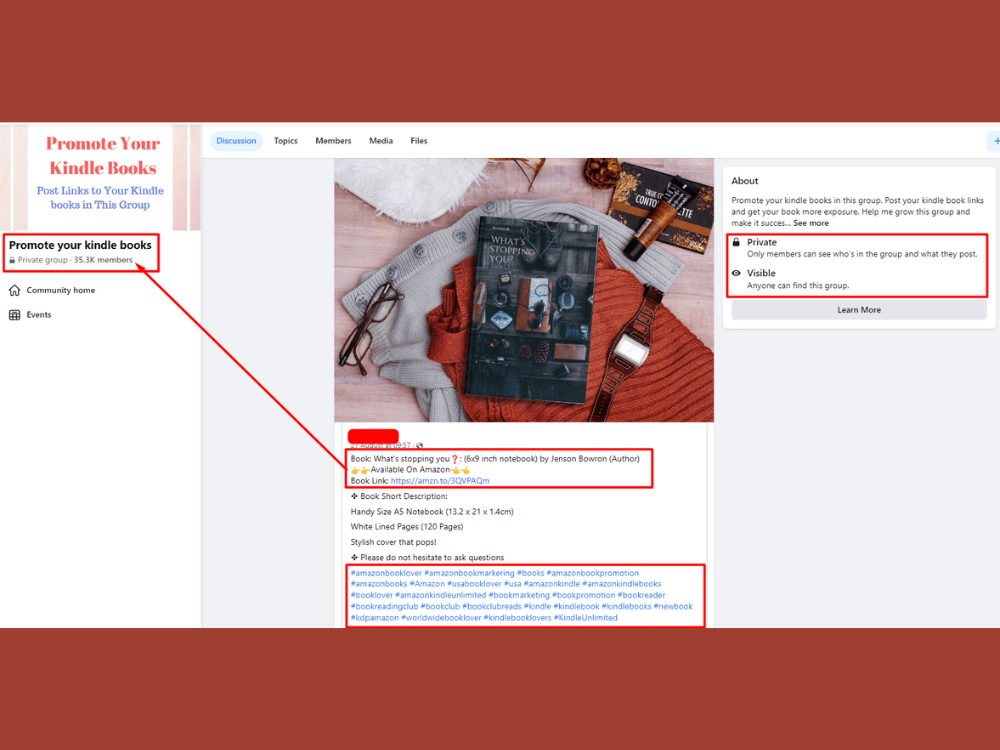Click the Private lock icon in About
This screenshot has height=750, width=1000.
point(736,242)
